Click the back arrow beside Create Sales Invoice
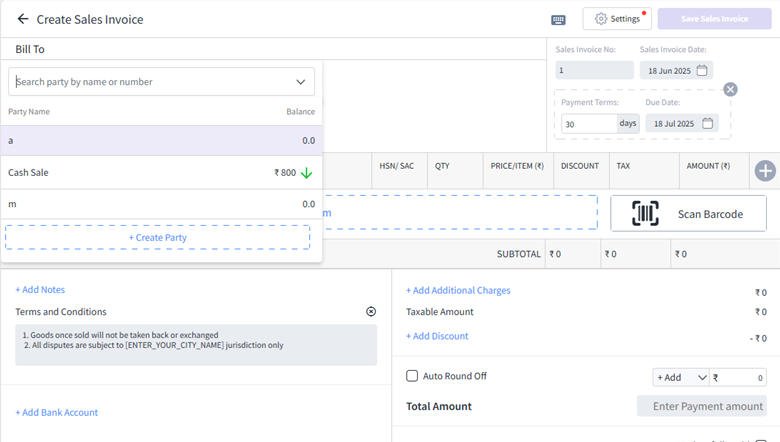Screen dimensions: 780x442 click(23, 19)
